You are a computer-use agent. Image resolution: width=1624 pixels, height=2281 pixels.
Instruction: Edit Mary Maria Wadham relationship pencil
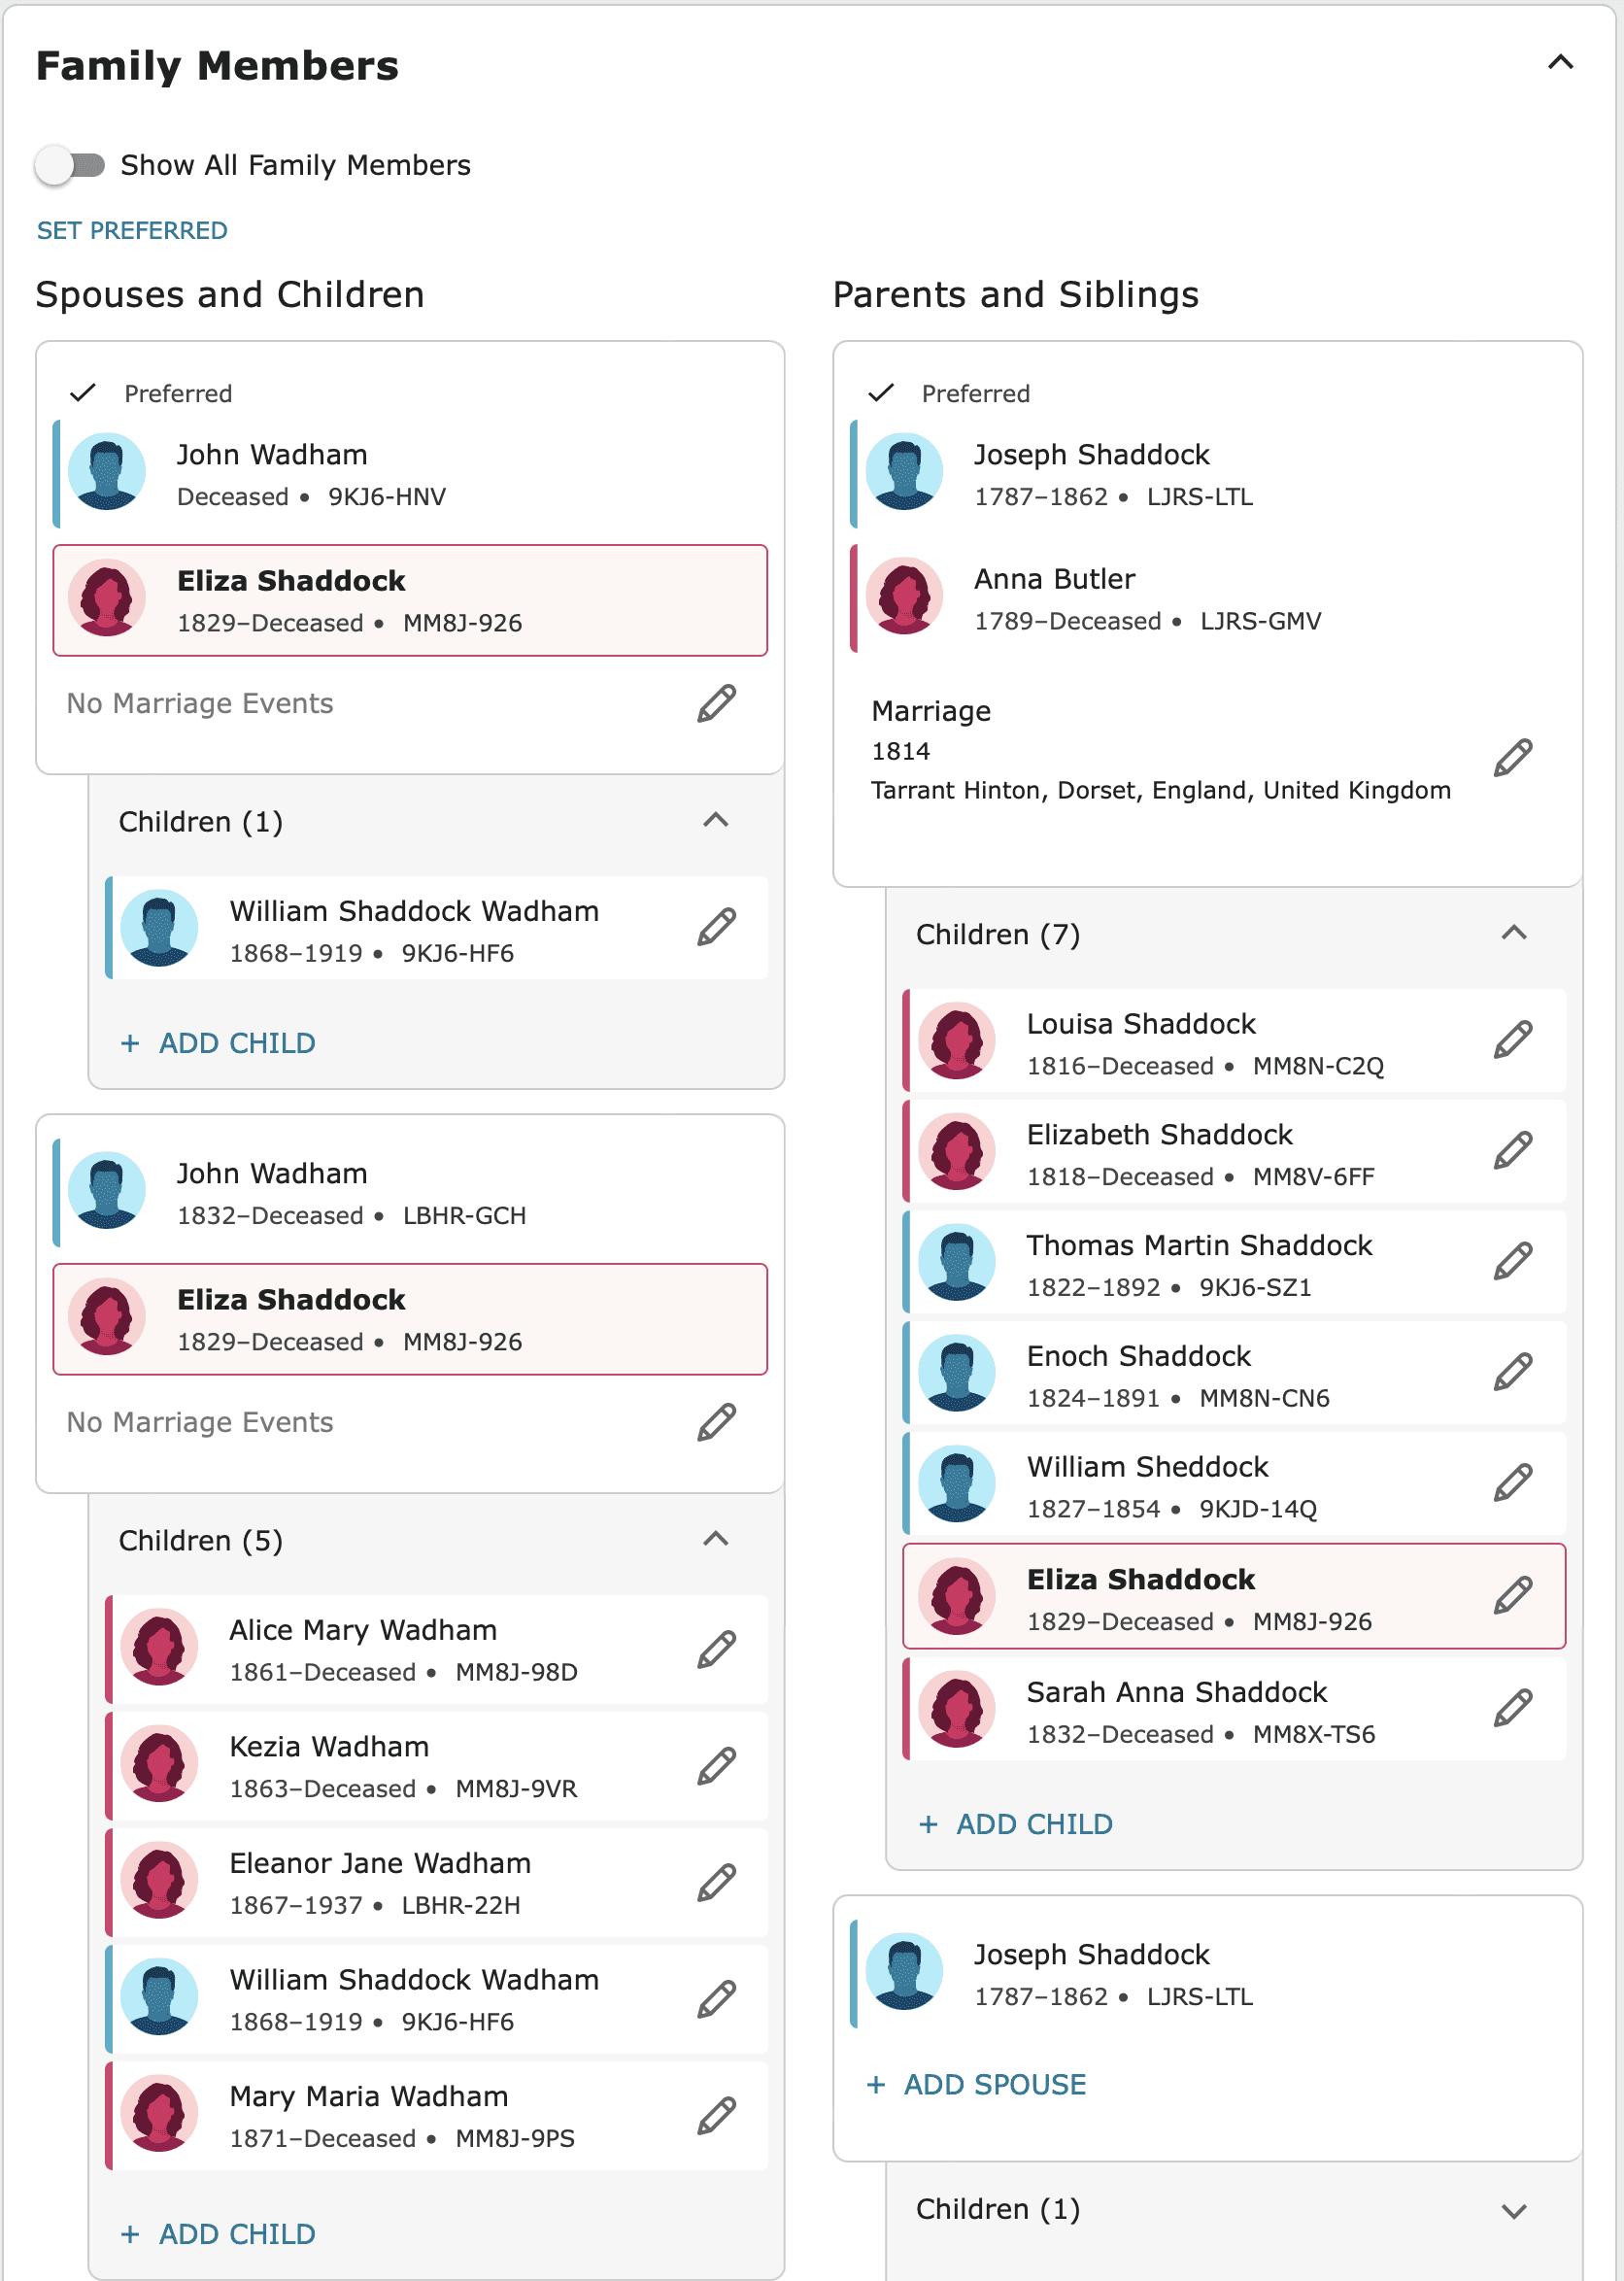pos(716,2116)
